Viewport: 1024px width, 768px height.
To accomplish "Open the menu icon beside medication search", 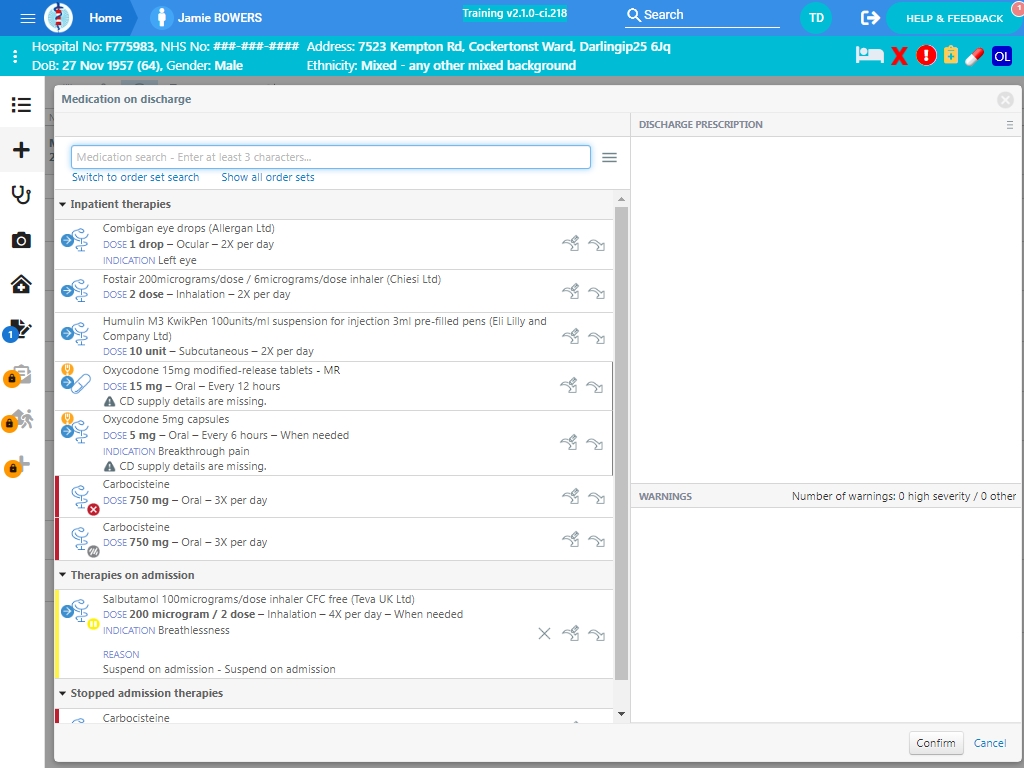I will tap(609, 157).
